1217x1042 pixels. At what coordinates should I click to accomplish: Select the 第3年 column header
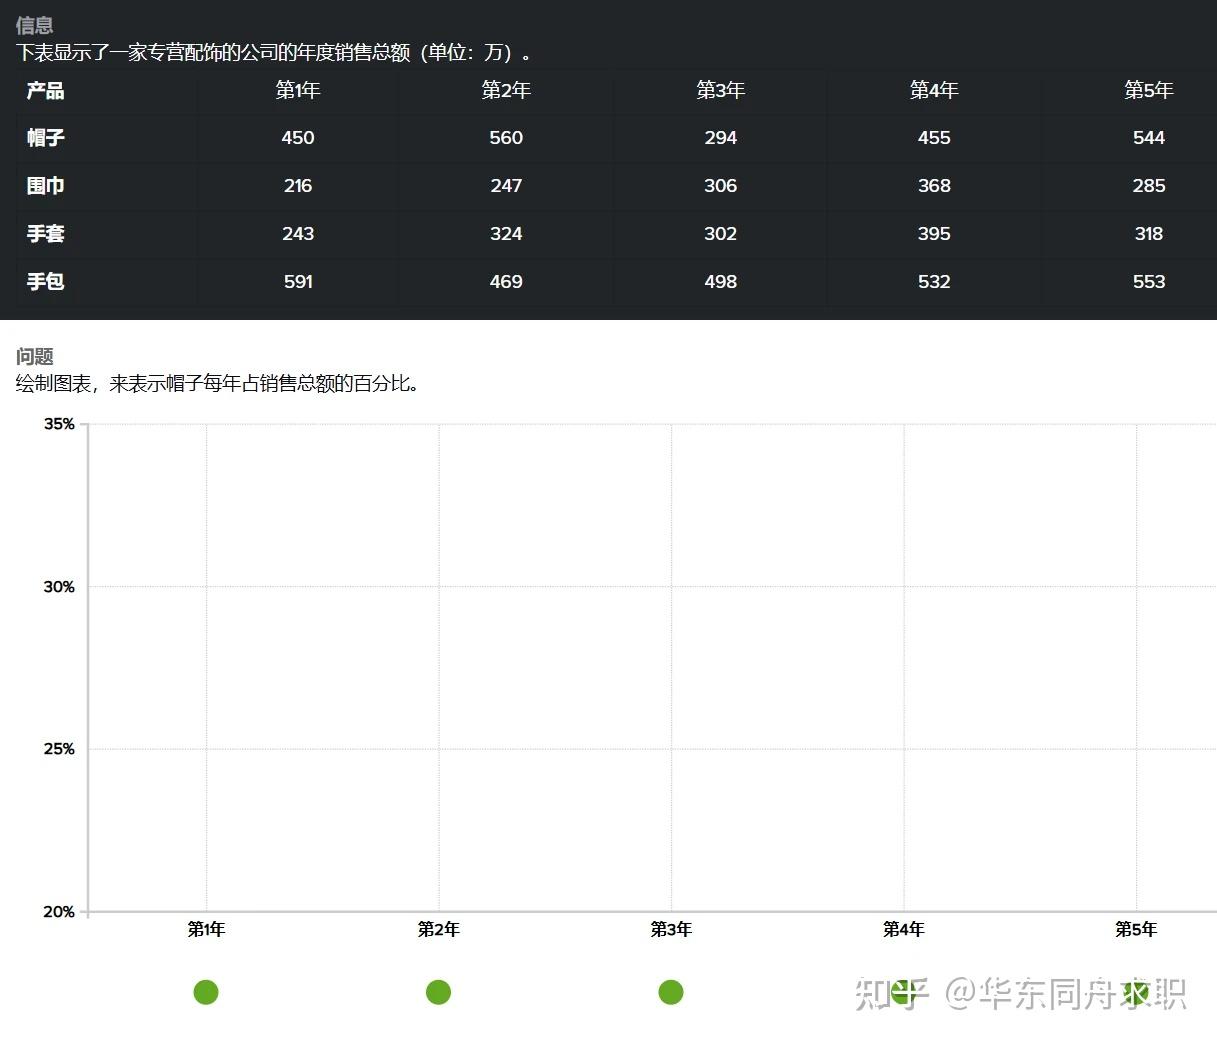720,90
